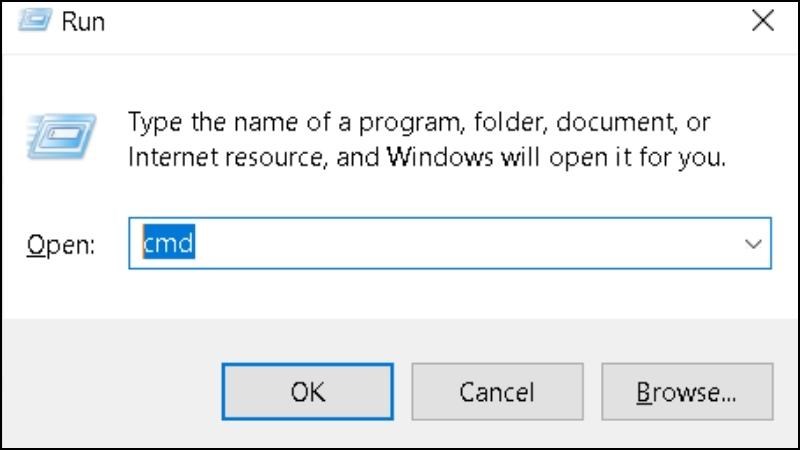Expand the Open command history dropdown
800x450 pixels.
click(x=753, y=244)
